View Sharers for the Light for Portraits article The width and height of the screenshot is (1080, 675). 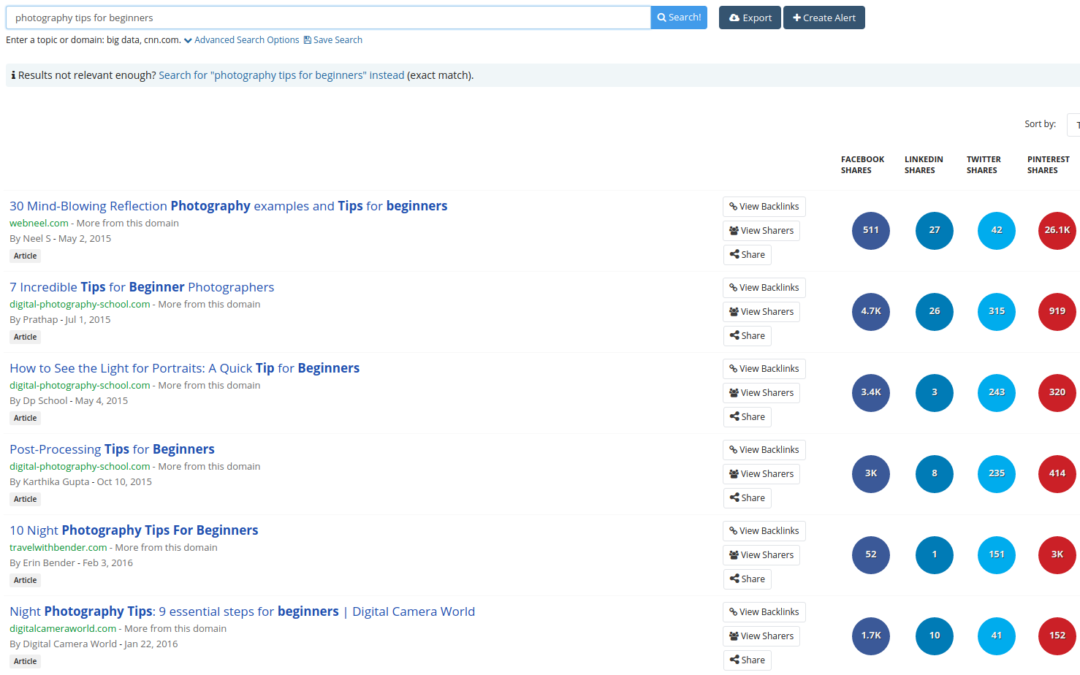[761, 393]
